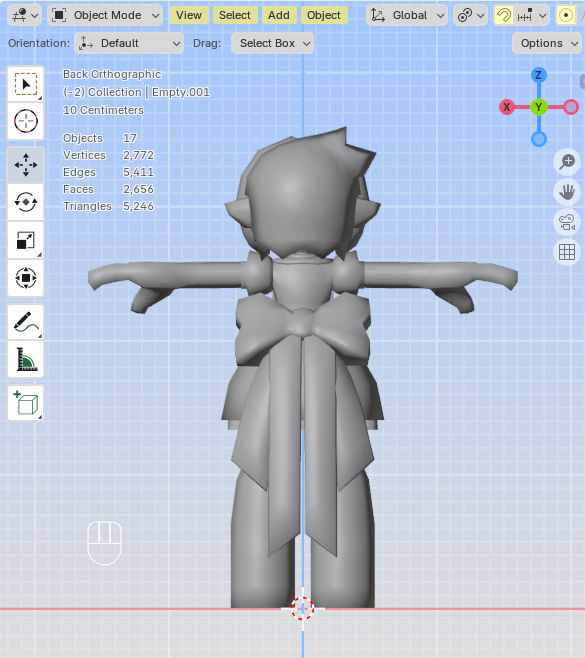Click the Z axis gizmo circle
Image resolution: width=585 pixels, height=658 pixels.
coord(538,76)
